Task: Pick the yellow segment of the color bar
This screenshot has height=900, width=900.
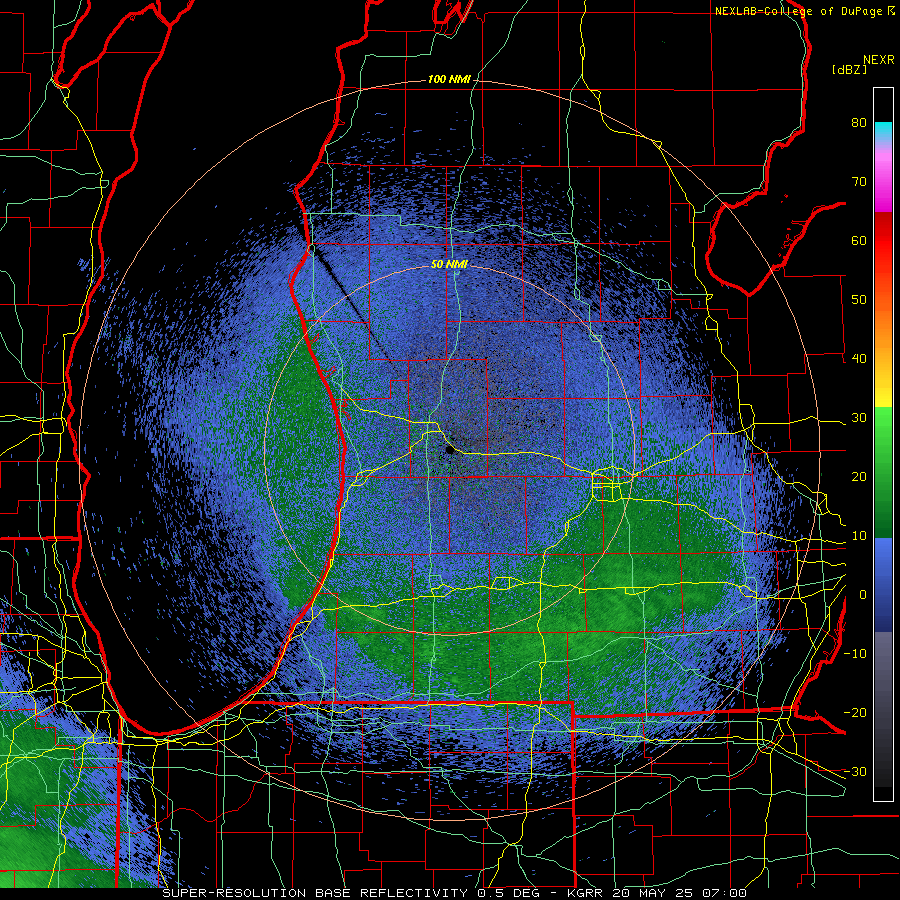Action: pos(883,390)
